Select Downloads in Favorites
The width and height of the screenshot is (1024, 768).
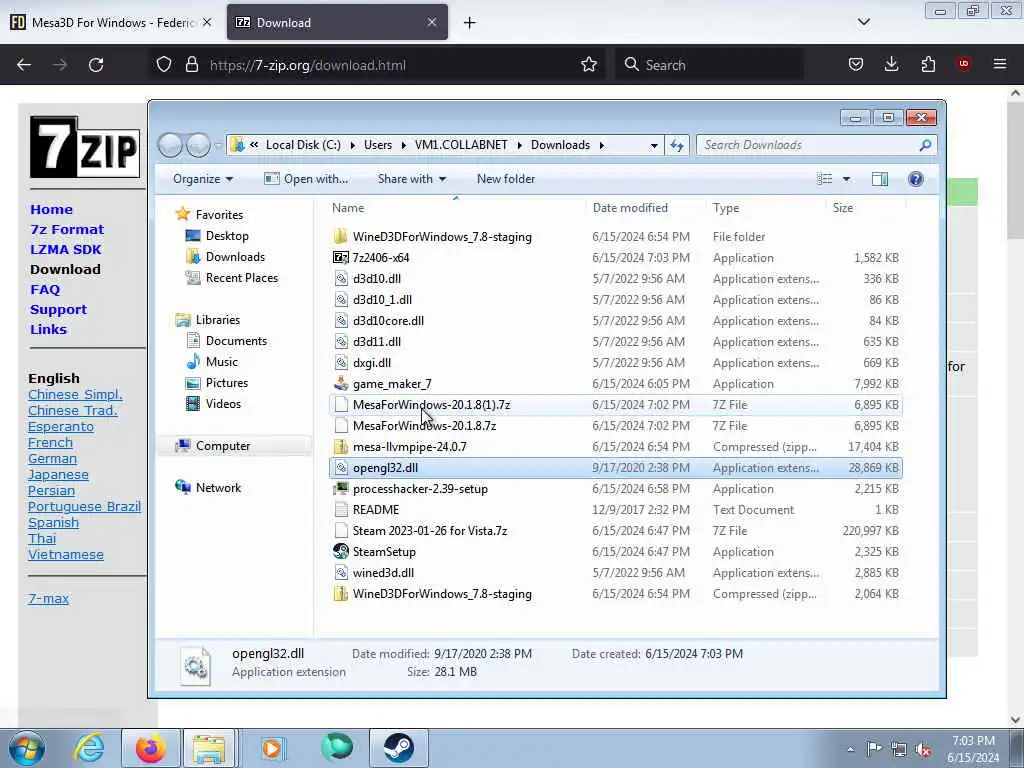click(x=235, y=257)
